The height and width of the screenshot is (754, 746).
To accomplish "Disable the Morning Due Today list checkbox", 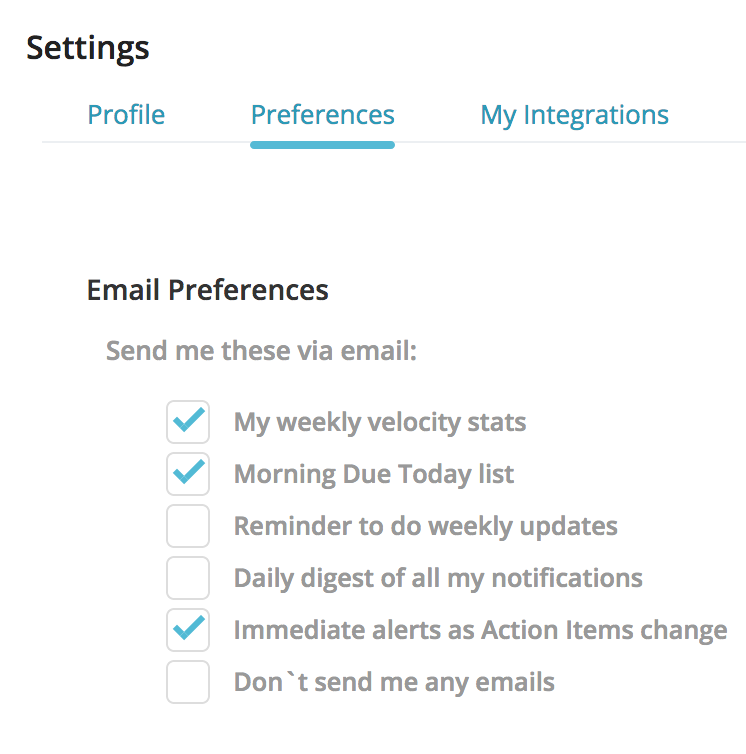I will [x=188, y=474].
